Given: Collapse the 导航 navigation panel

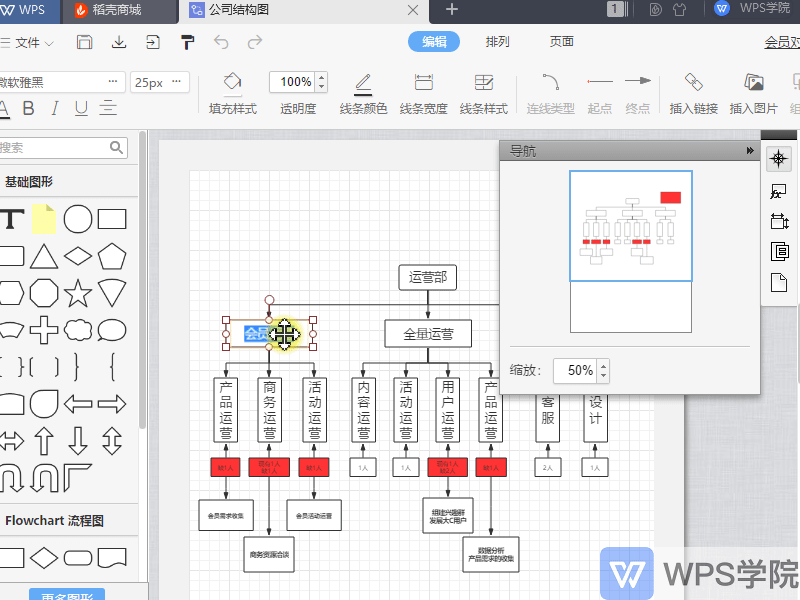Looking at the screenshot, I should (749, 151).
